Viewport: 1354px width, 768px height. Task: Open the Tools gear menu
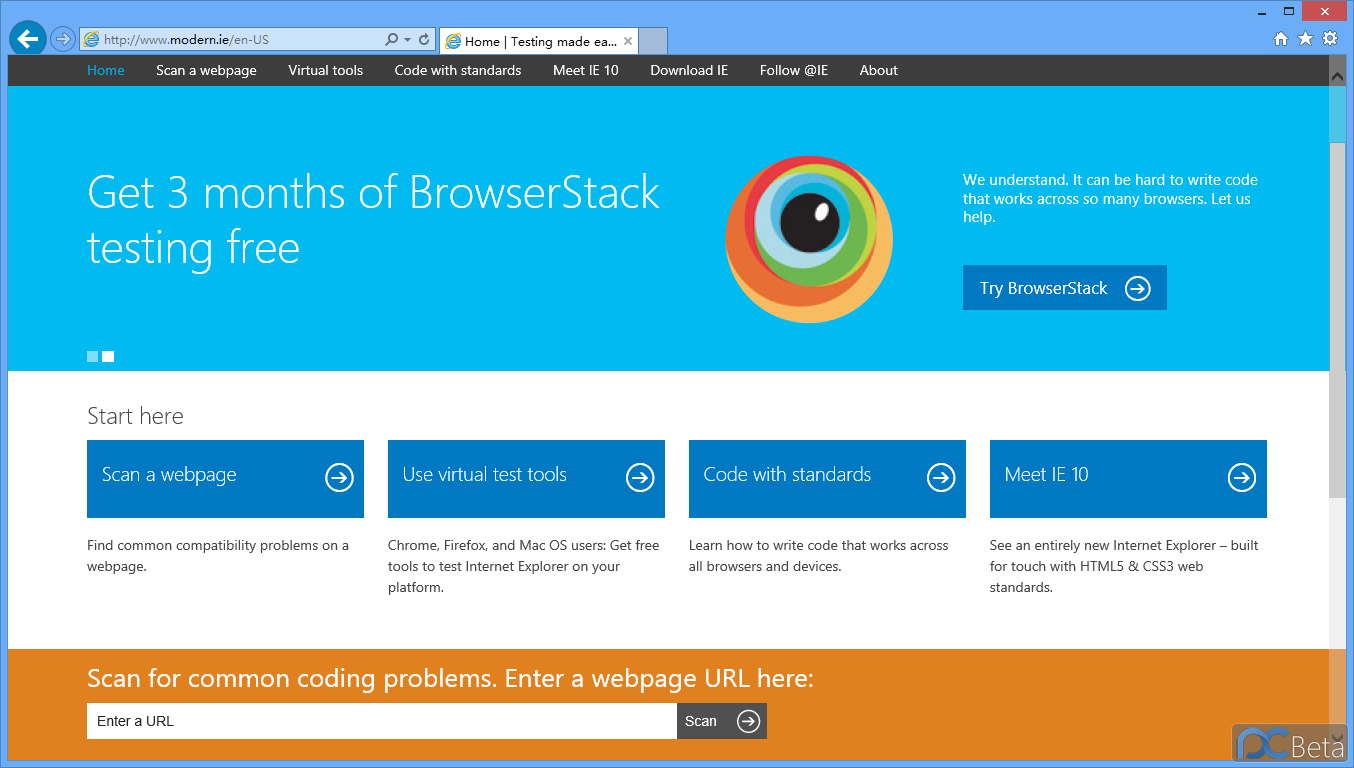pos(1330,39)
